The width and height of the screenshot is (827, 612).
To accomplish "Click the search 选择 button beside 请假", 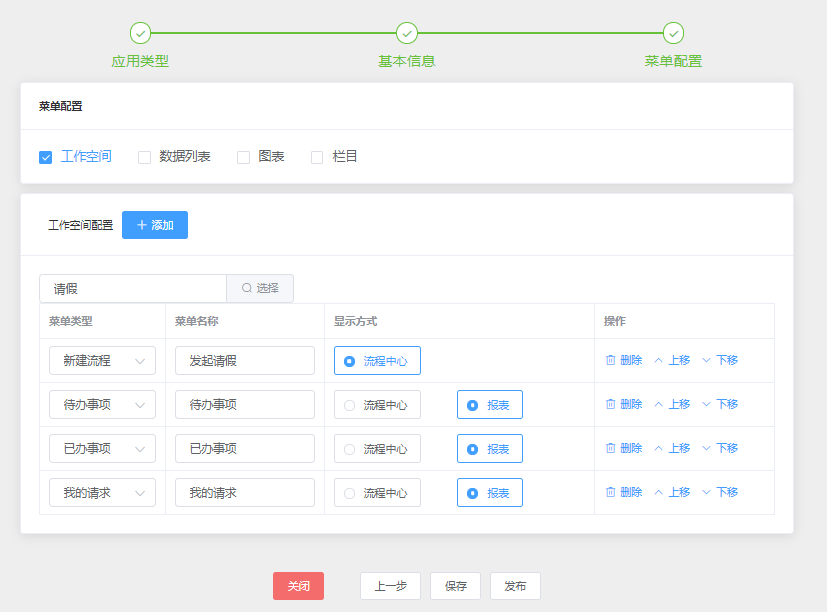I will coord(260,288).
